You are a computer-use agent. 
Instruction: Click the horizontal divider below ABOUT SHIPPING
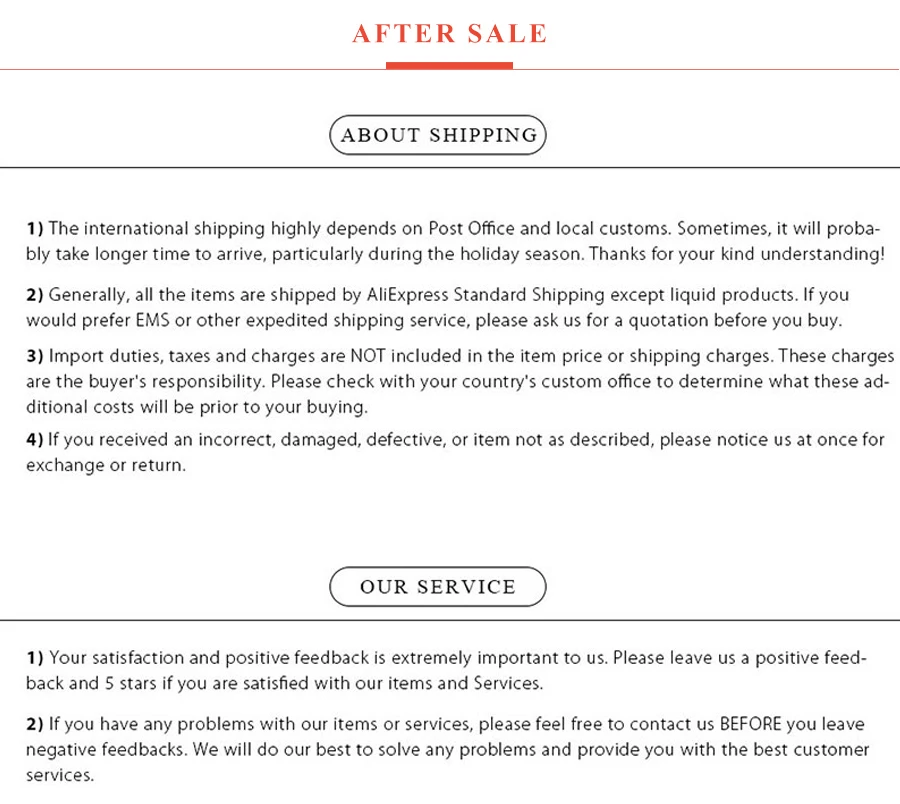[x=450, y=168]
